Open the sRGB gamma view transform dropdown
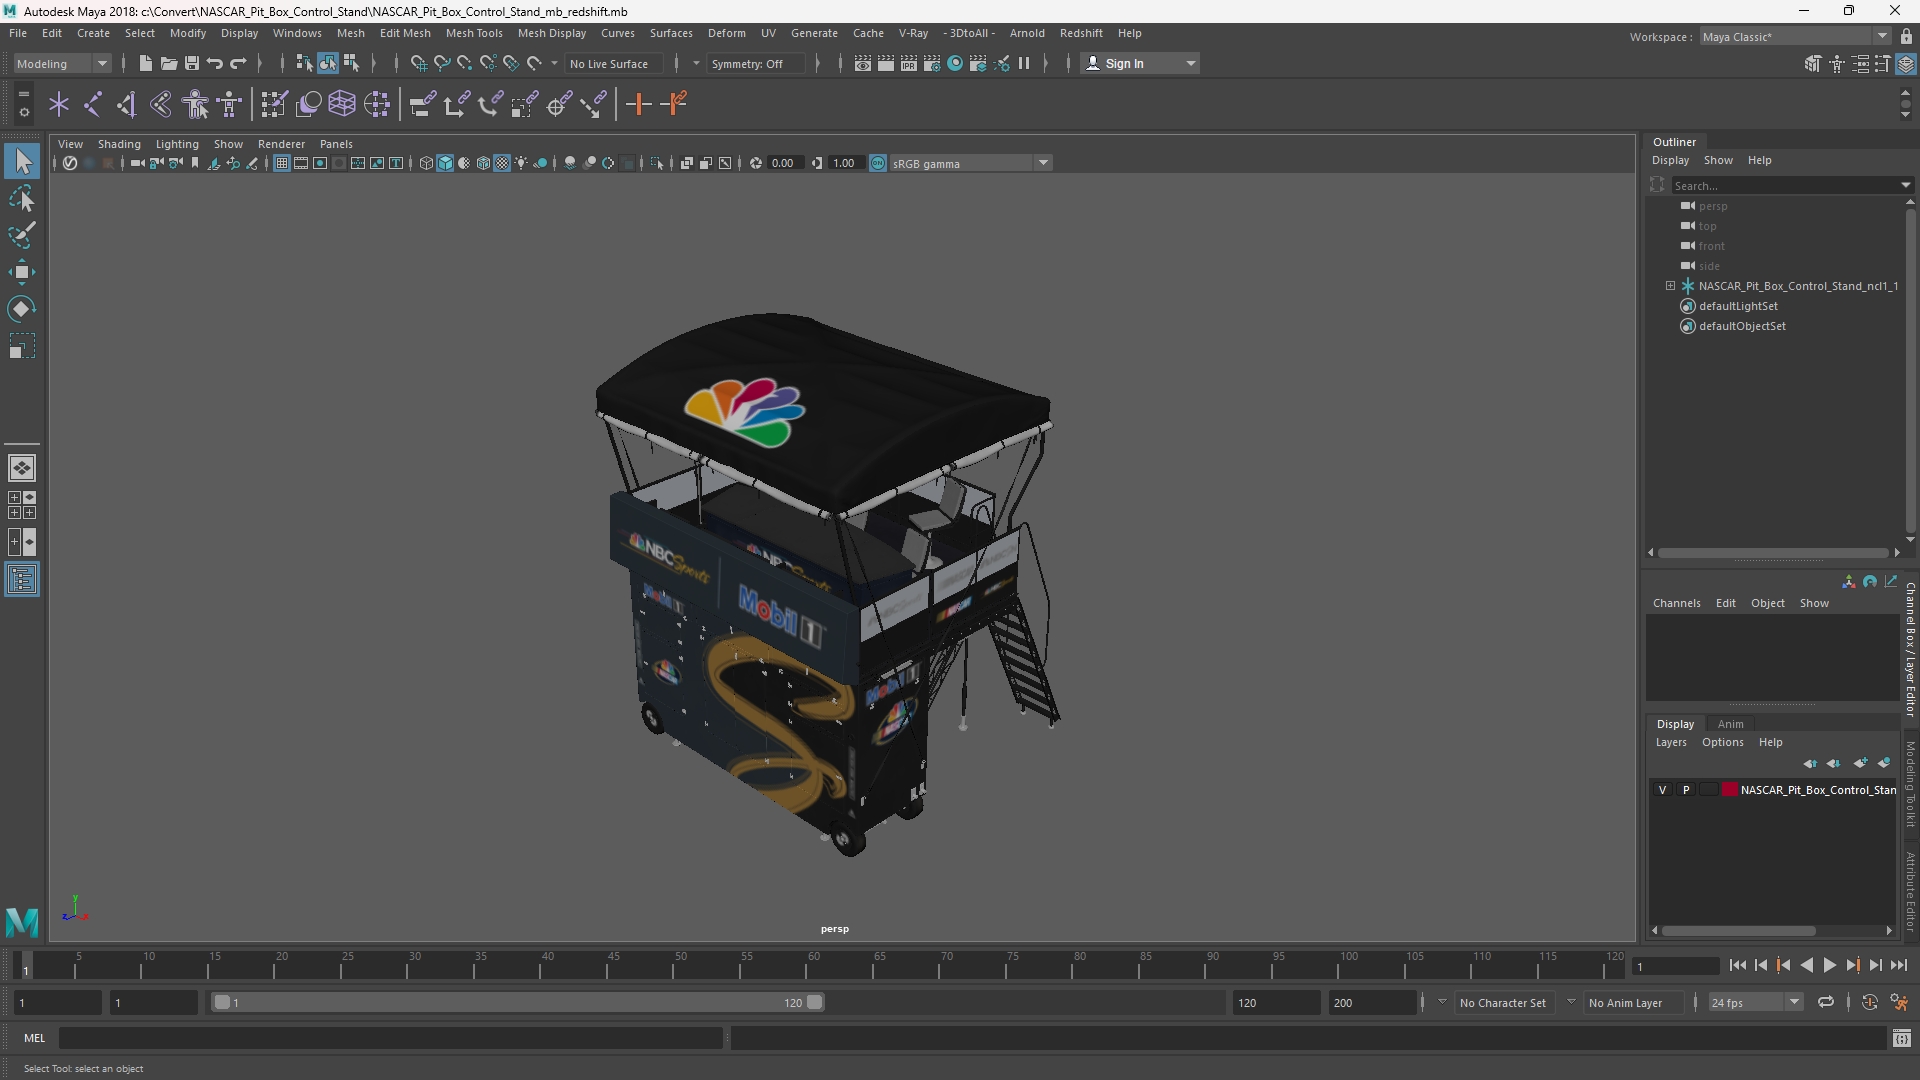1920x1080 pixels. [970, 163]
